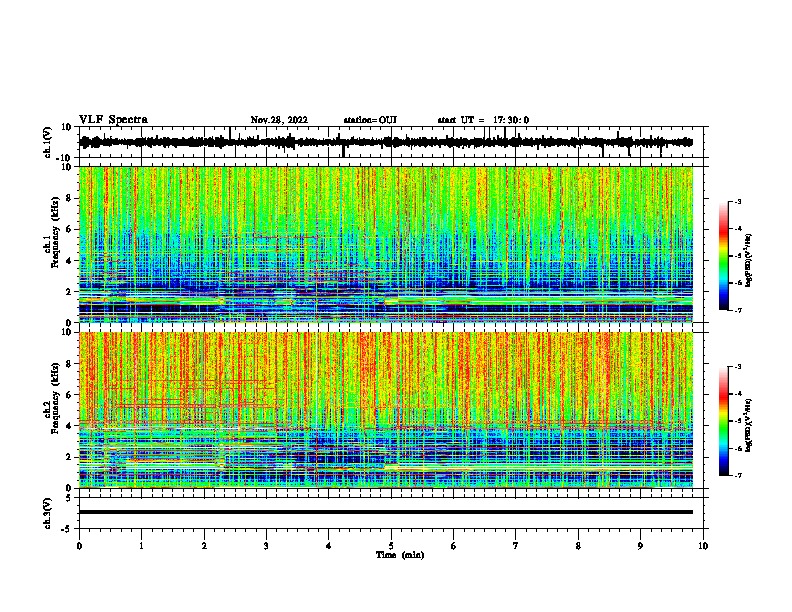Click the "-5" tick on ch.3(V) axis
The width and height of the screenshot is (792, 612).
point(68,529)
